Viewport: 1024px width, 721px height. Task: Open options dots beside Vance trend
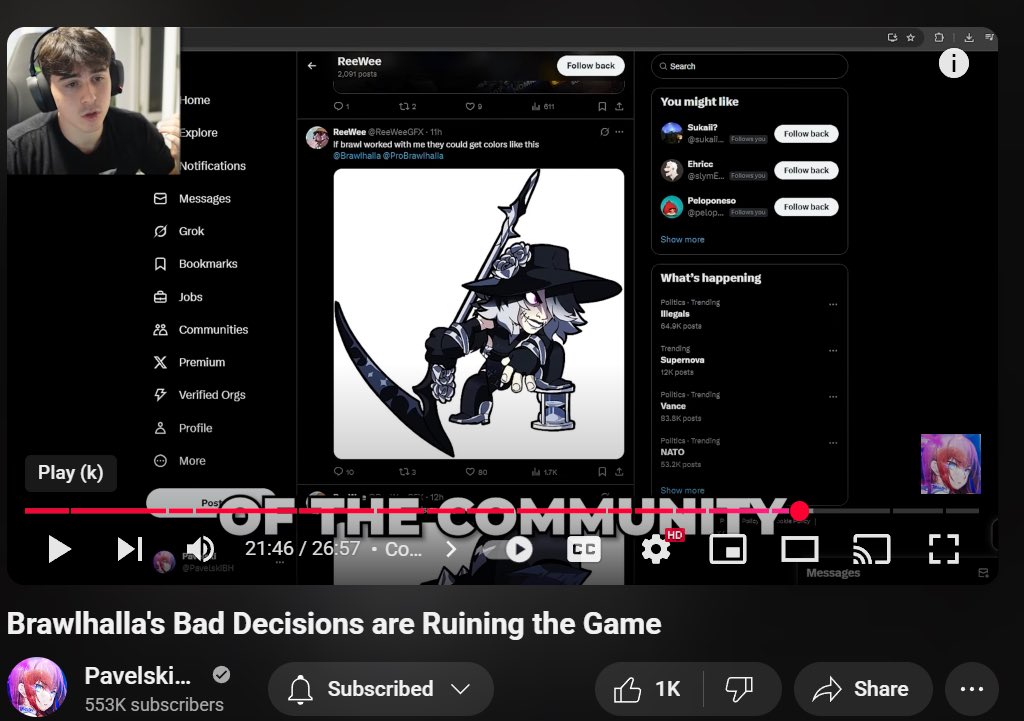click(x=833, y=396)
